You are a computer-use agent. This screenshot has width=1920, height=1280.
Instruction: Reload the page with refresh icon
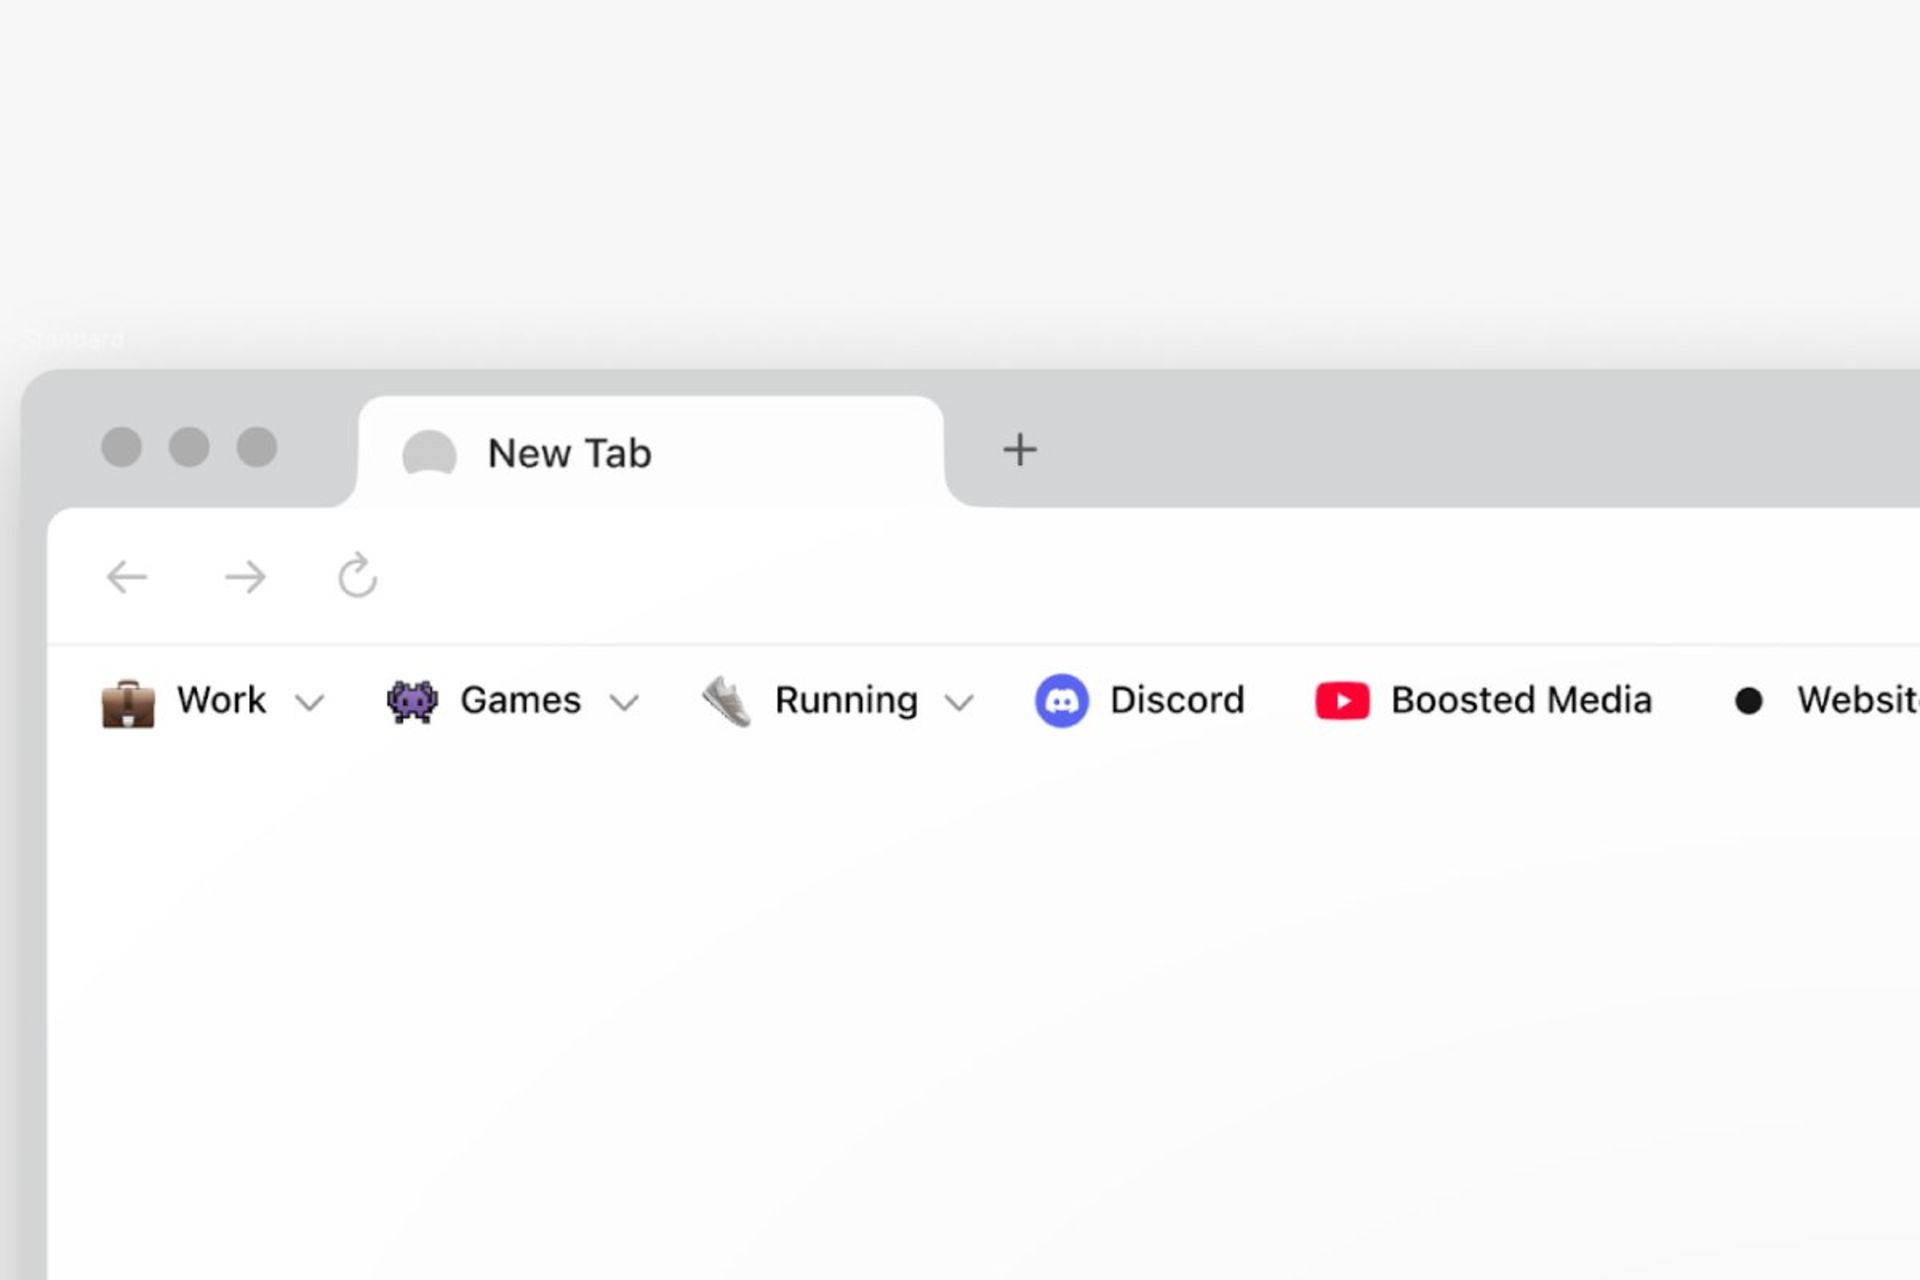357,576
